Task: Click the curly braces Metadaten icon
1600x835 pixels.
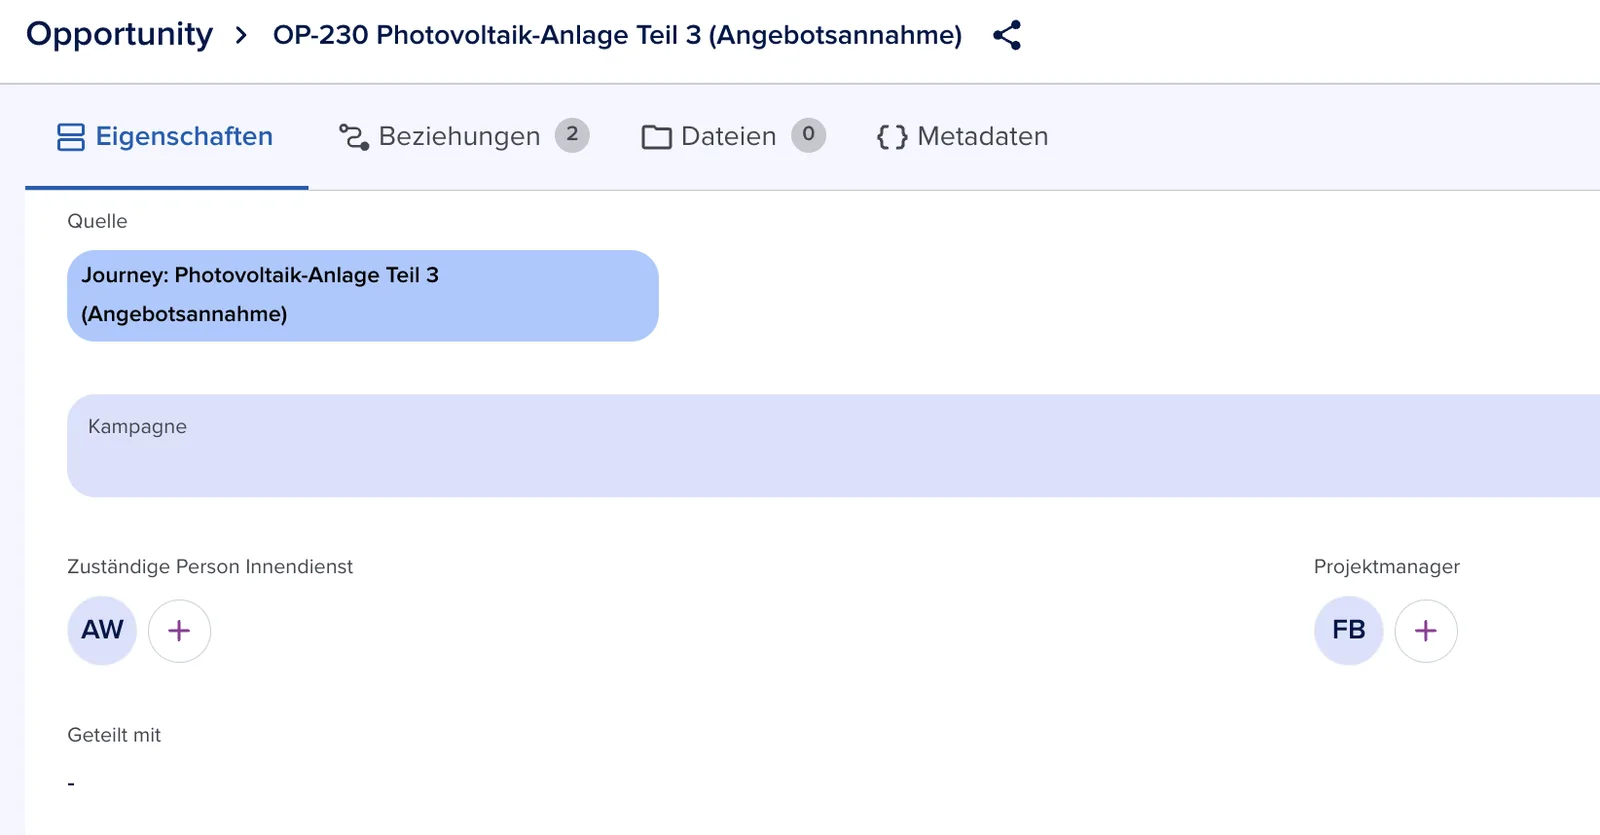Action: (892, 137)
